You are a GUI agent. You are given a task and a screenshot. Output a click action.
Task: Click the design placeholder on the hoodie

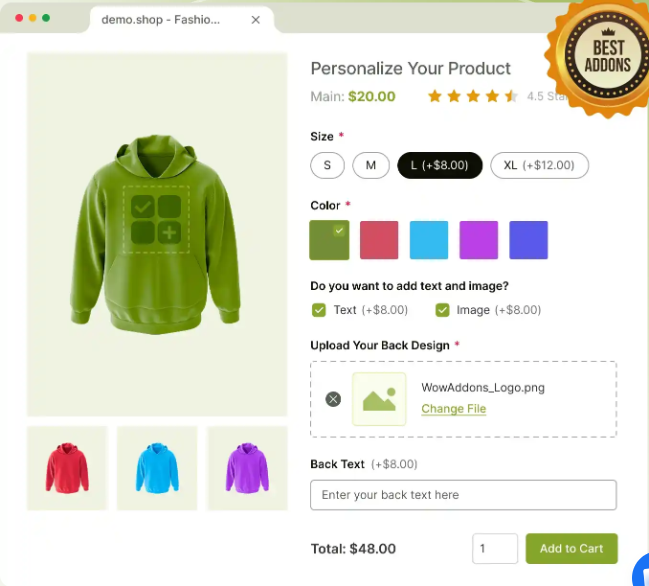pos(156,219)
